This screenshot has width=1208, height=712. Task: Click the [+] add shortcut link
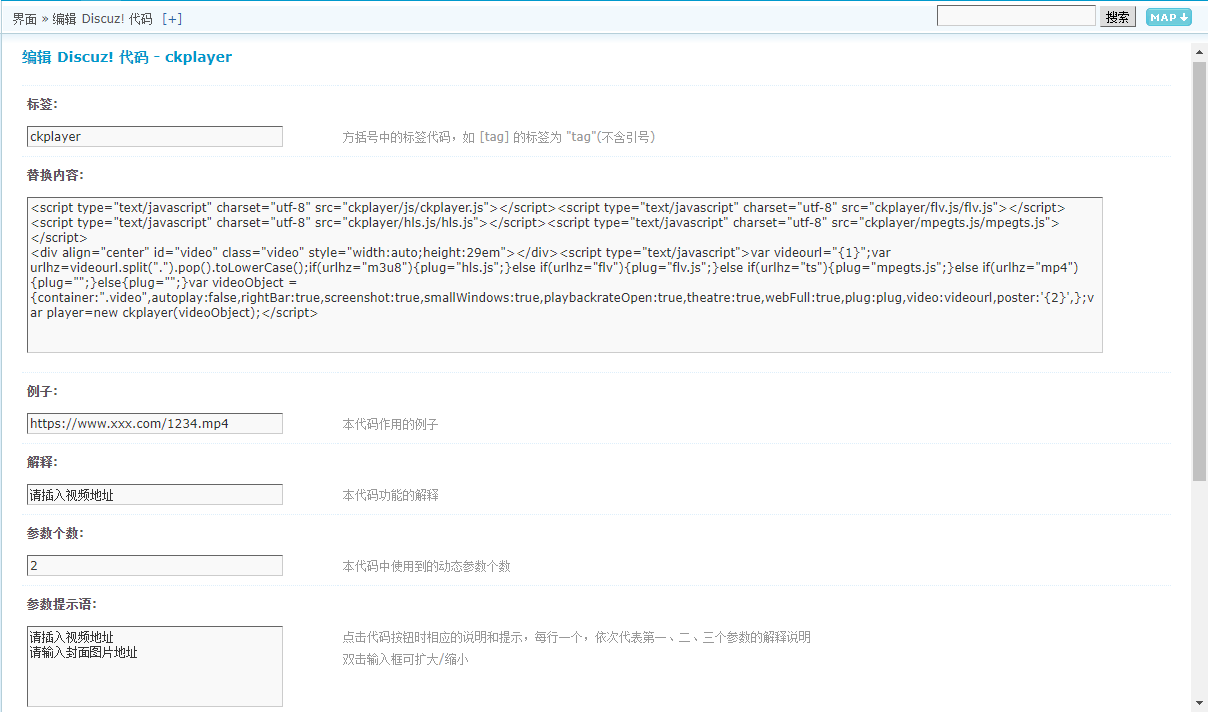pos(172,19)
